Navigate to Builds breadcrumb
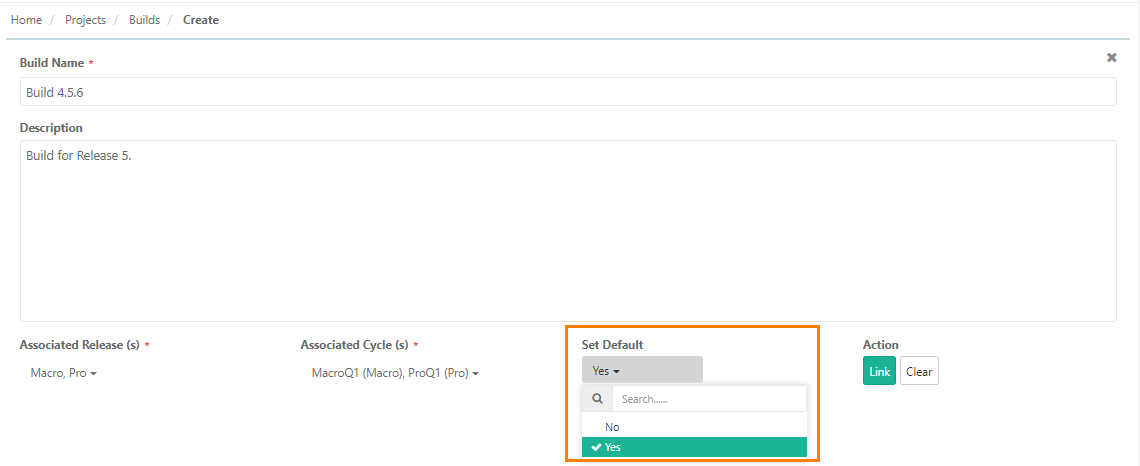 click(144, 20)
